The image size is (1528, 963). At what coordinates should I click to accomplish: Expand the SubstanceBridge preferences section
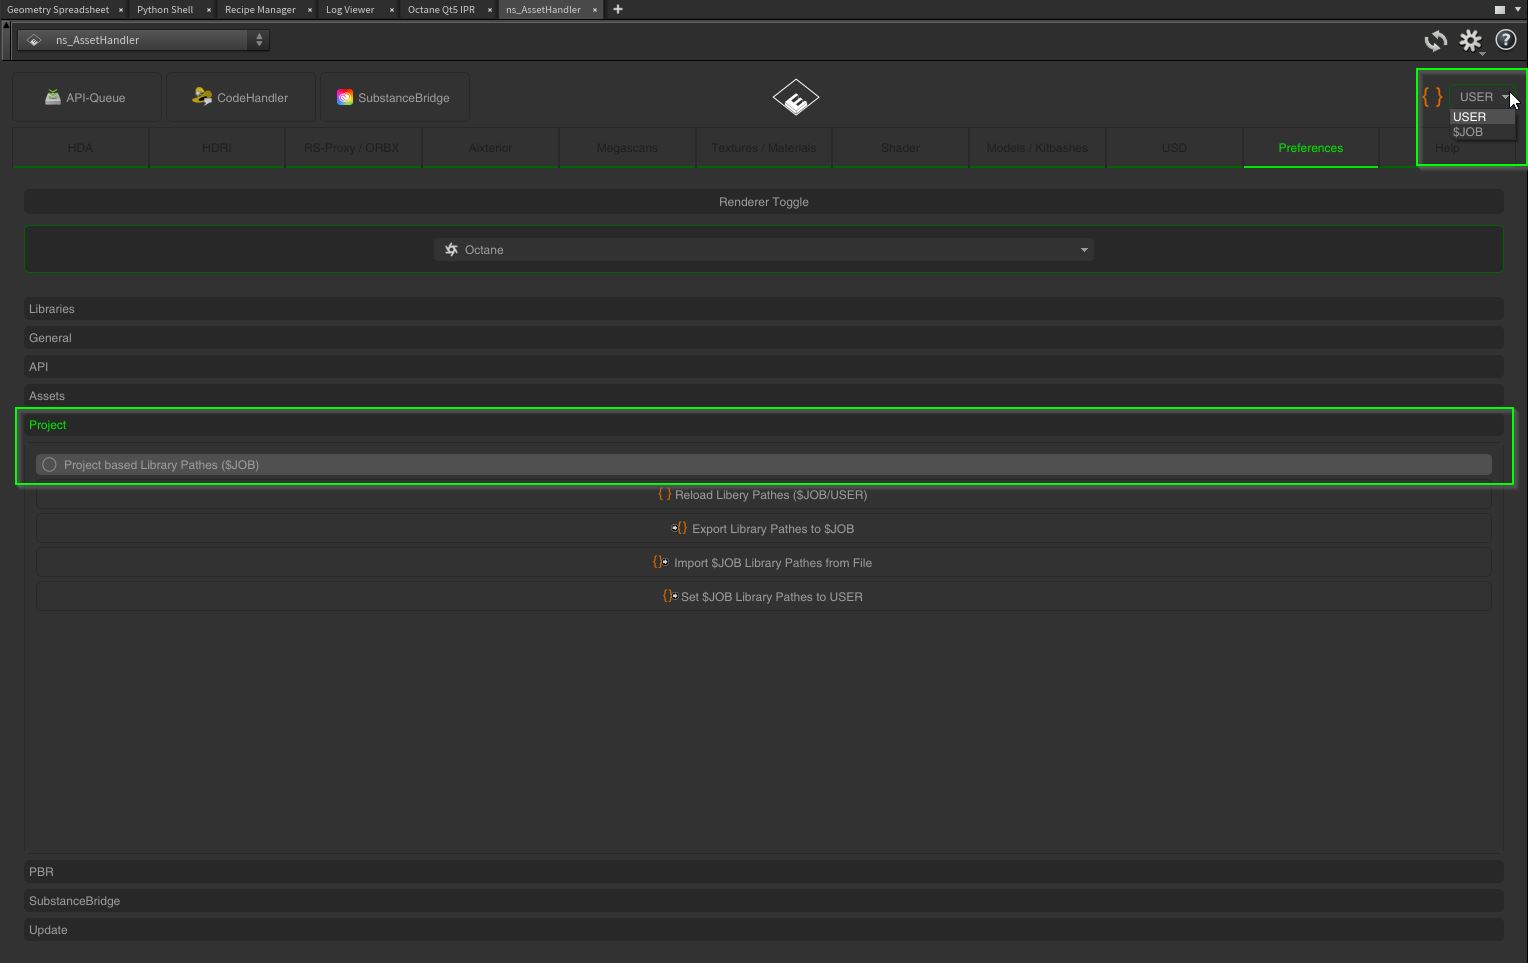point(74,901)
